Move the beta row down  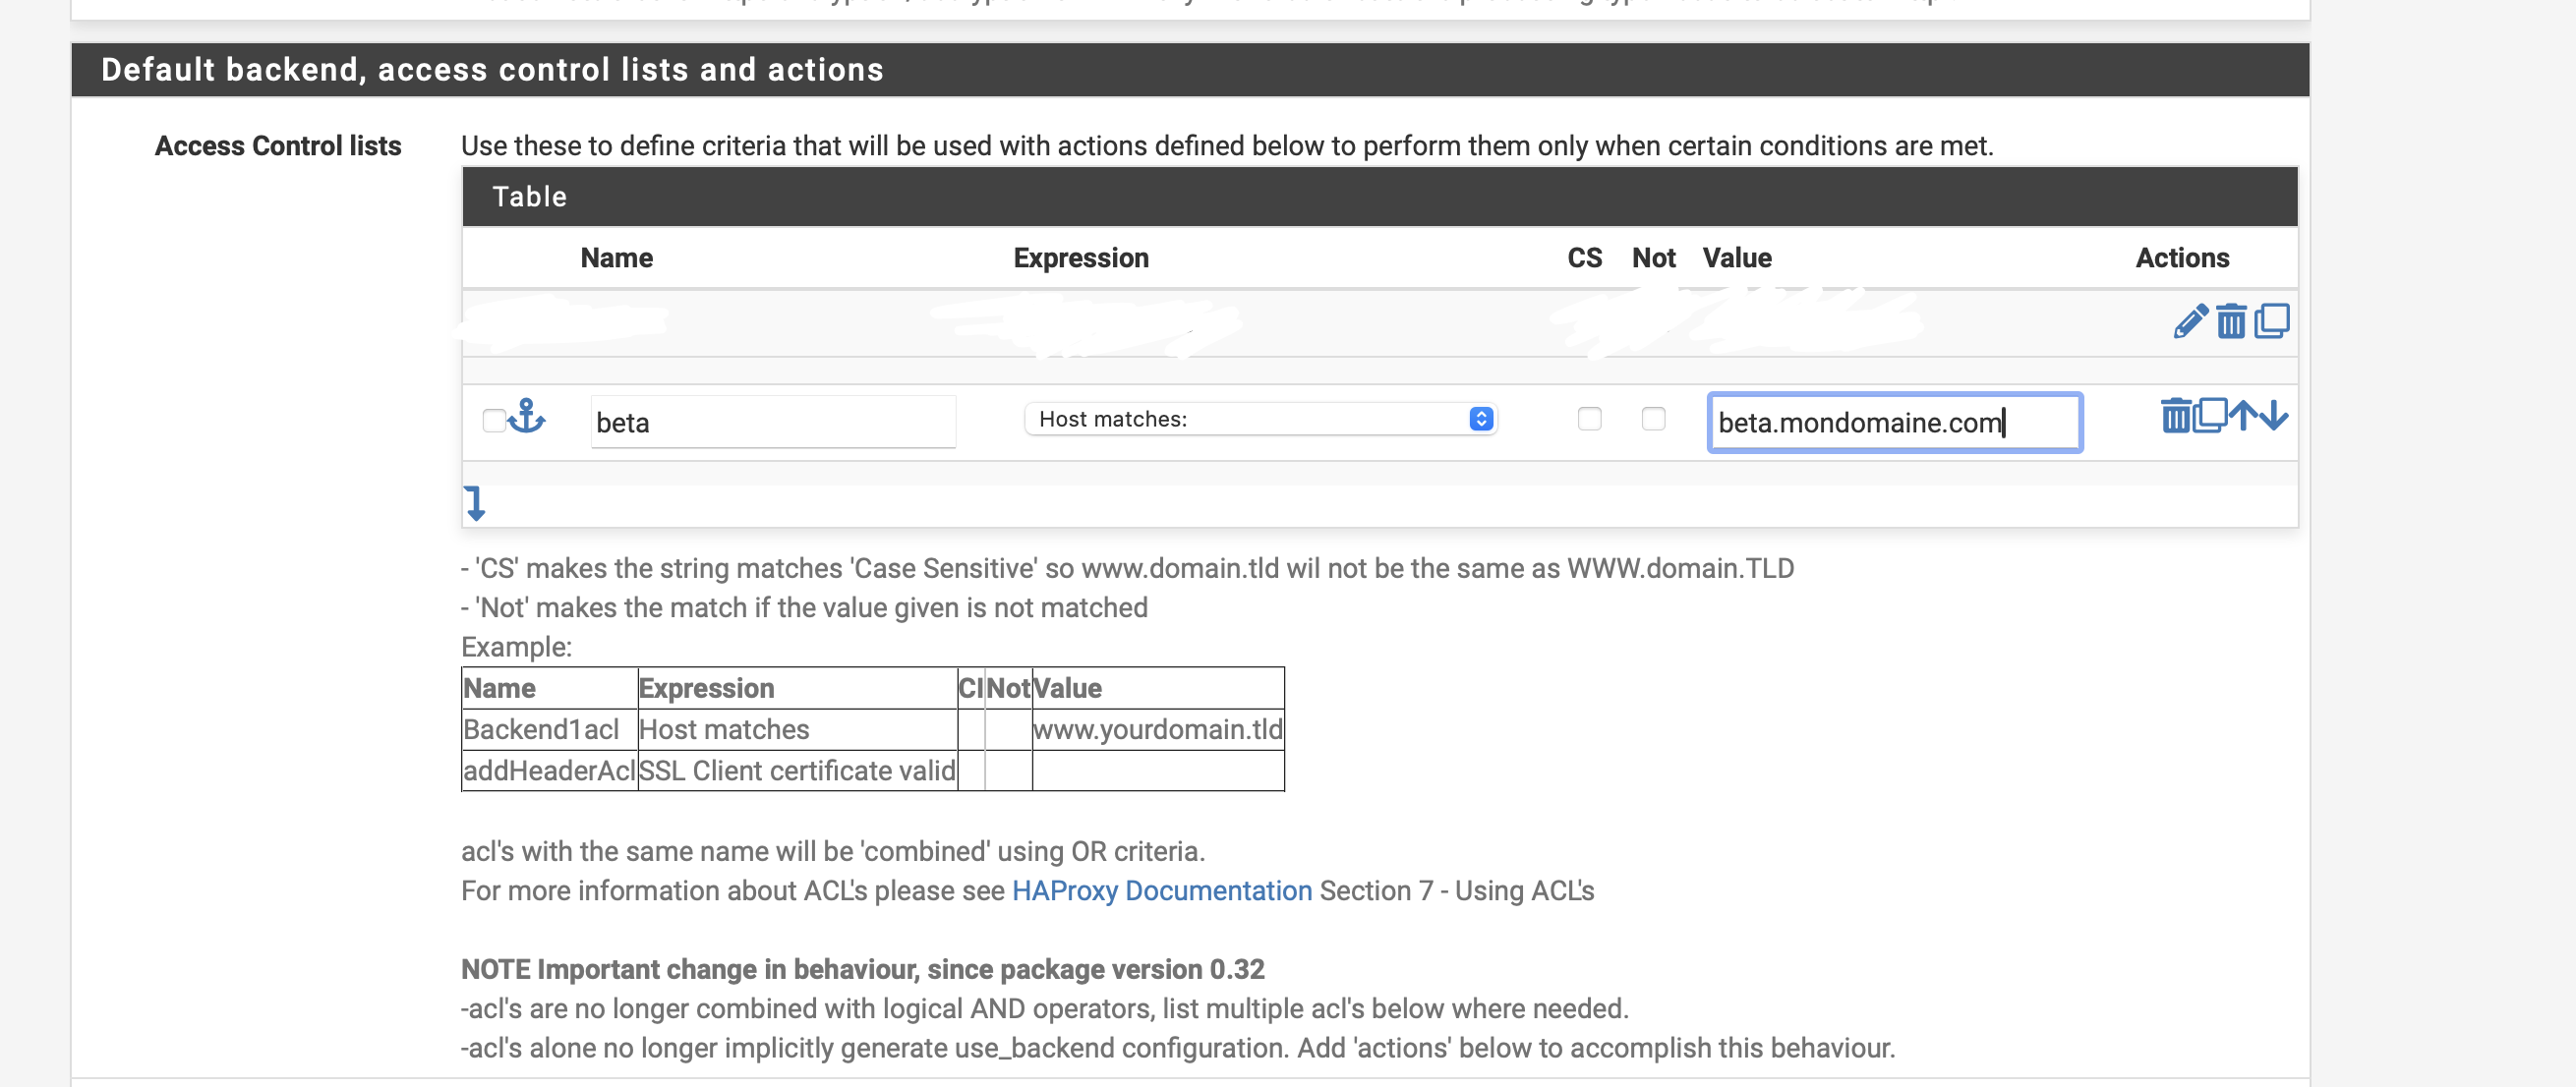click(2274, 415)
